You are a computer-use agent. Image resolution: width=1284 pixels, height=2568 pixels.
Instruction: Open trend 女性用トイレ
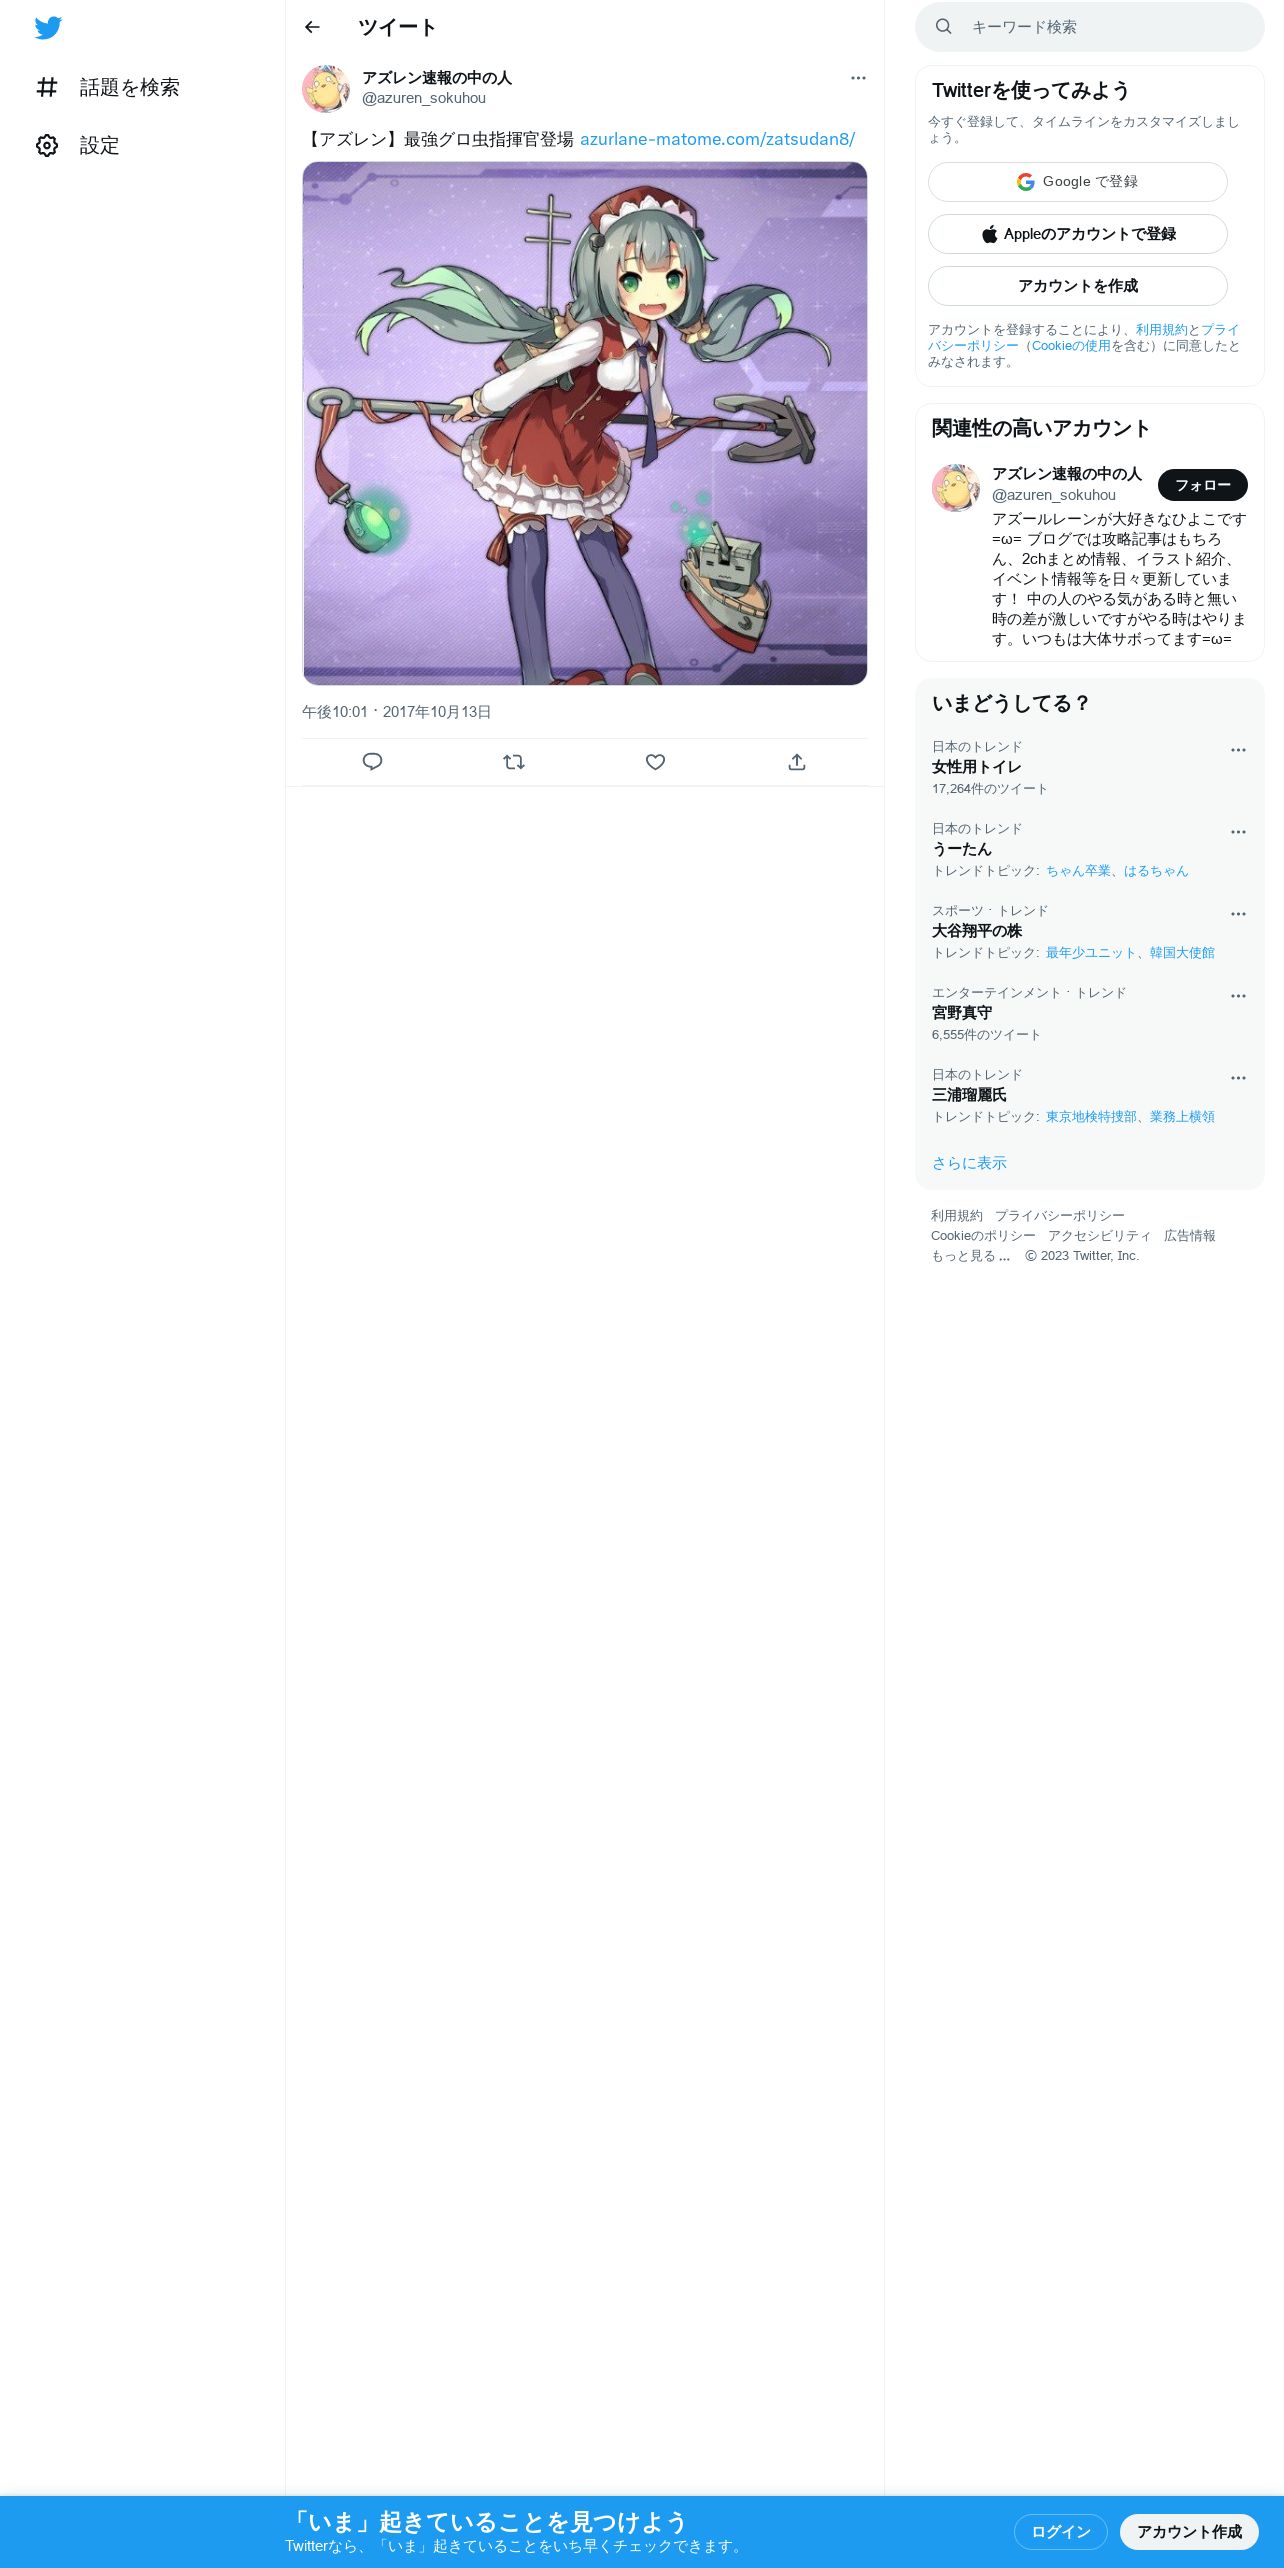point(977,767)
